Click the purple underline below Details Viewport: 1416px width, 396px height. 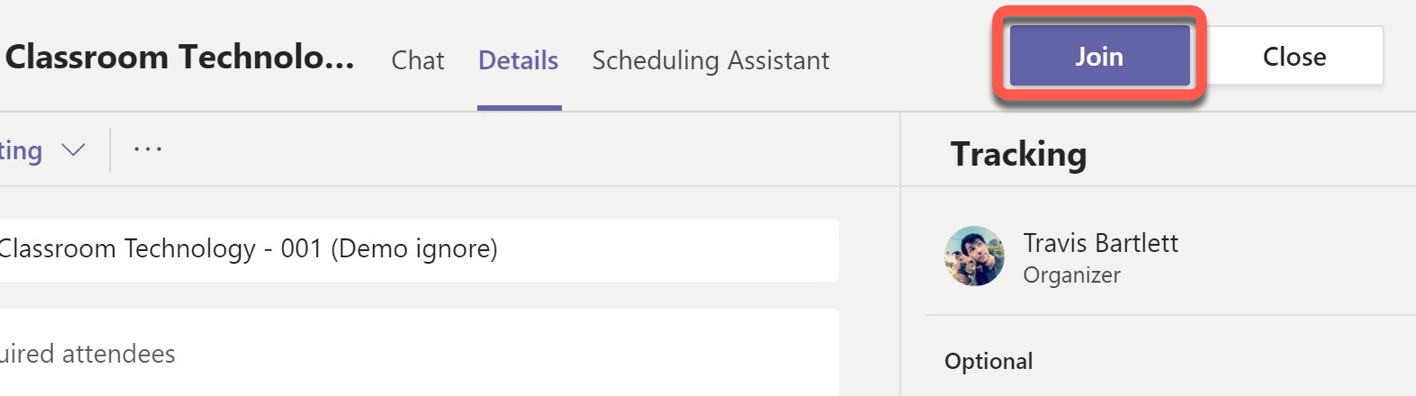519,107
